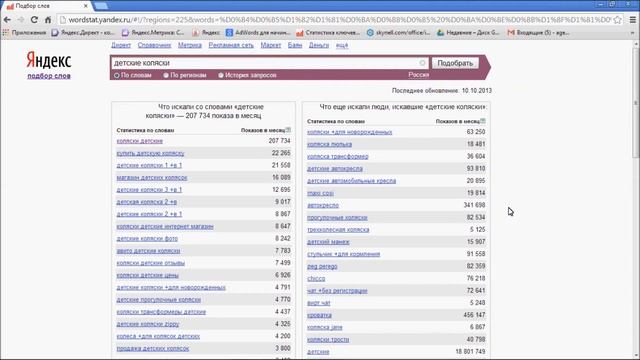Click the 207 734 count for коляски детские

(279, 141)
